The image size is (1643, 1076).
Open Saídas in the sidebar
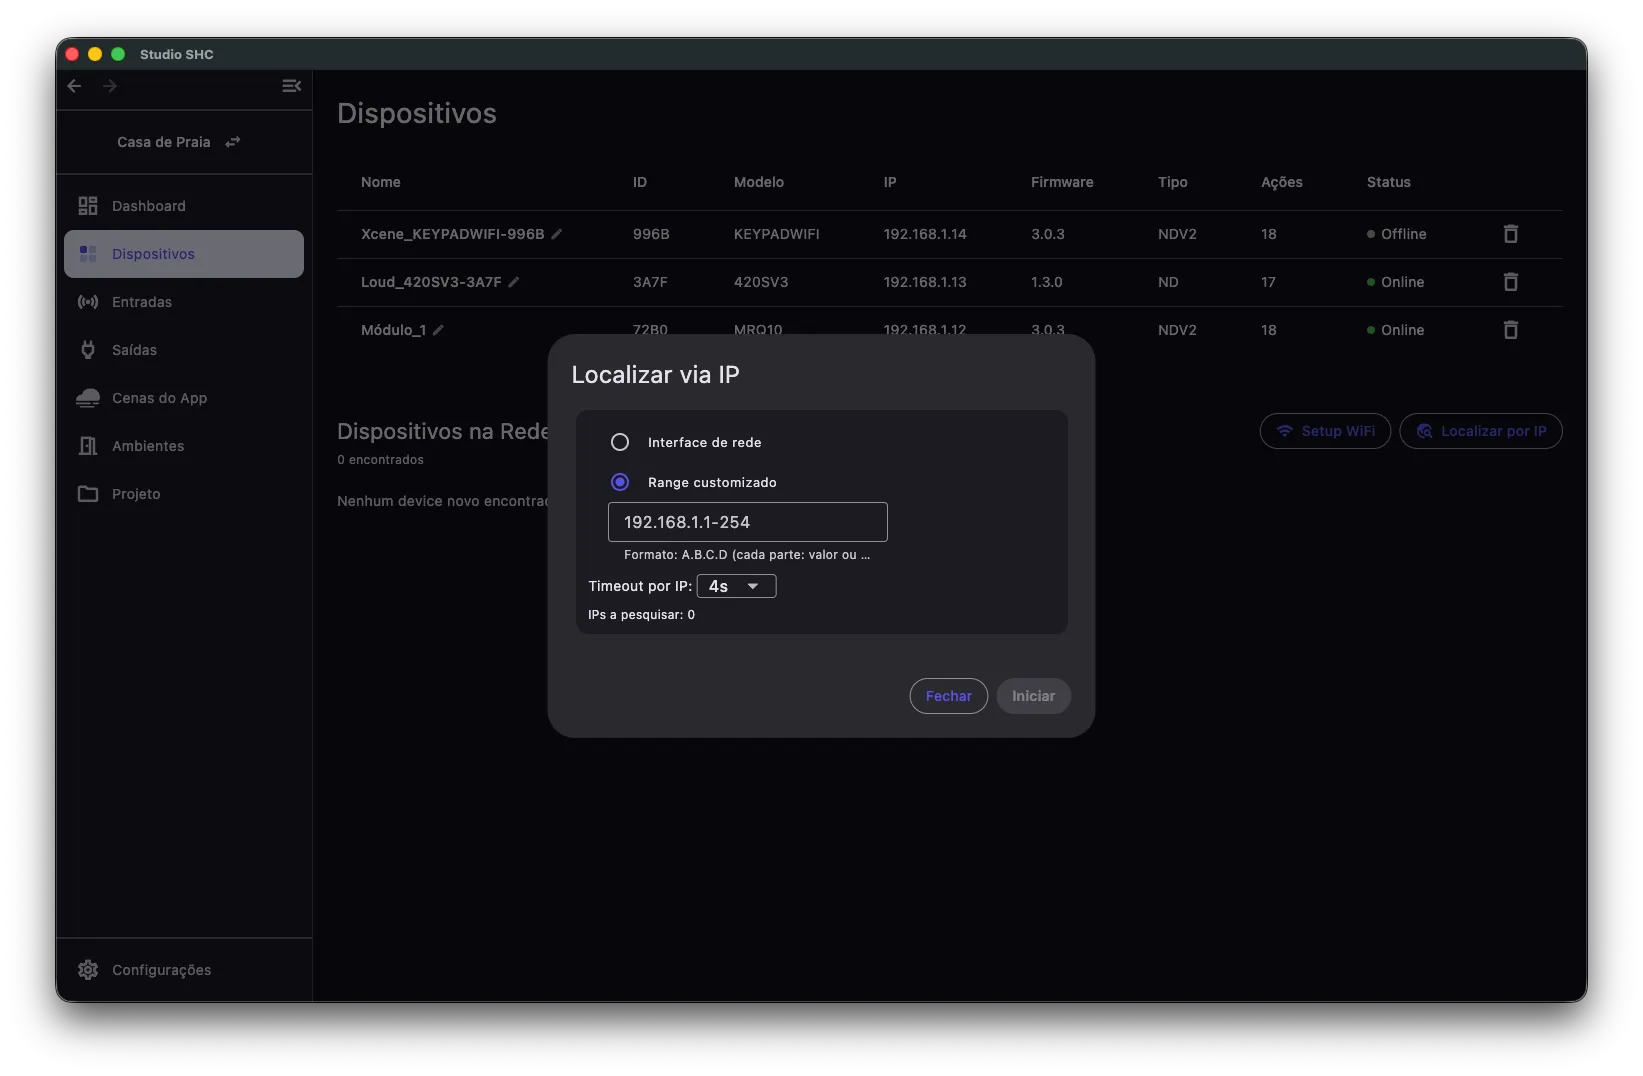(x=184, y=350)
